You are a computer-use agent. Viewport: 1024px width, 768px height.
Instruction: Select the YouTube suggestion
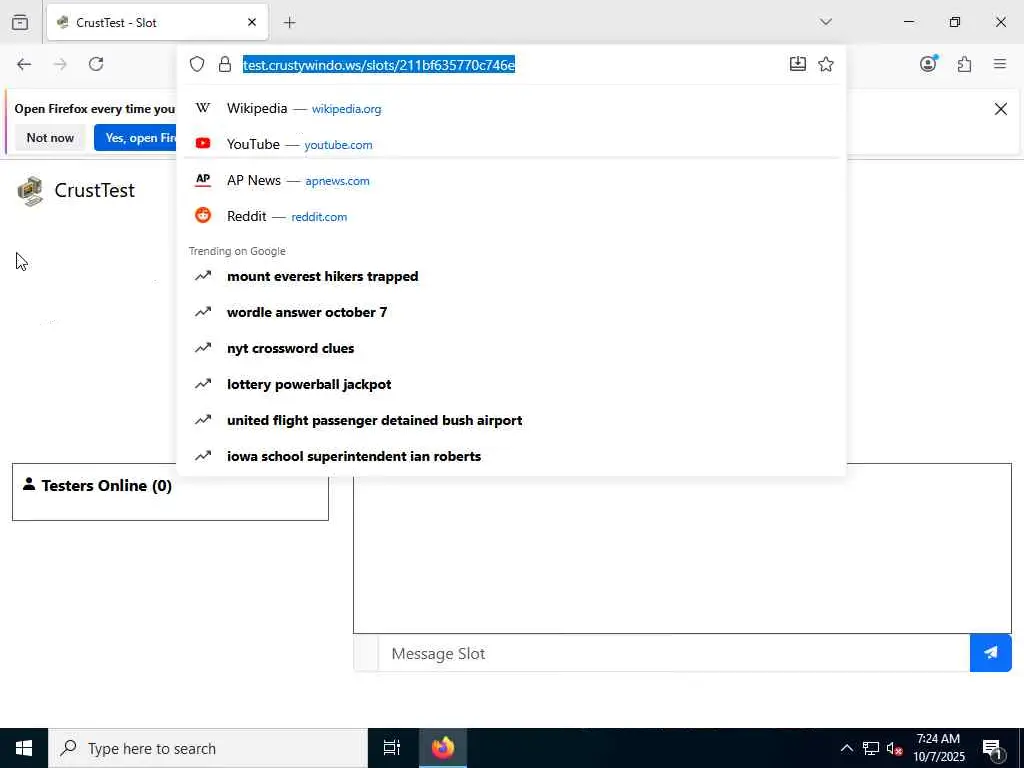pos(511,144)
